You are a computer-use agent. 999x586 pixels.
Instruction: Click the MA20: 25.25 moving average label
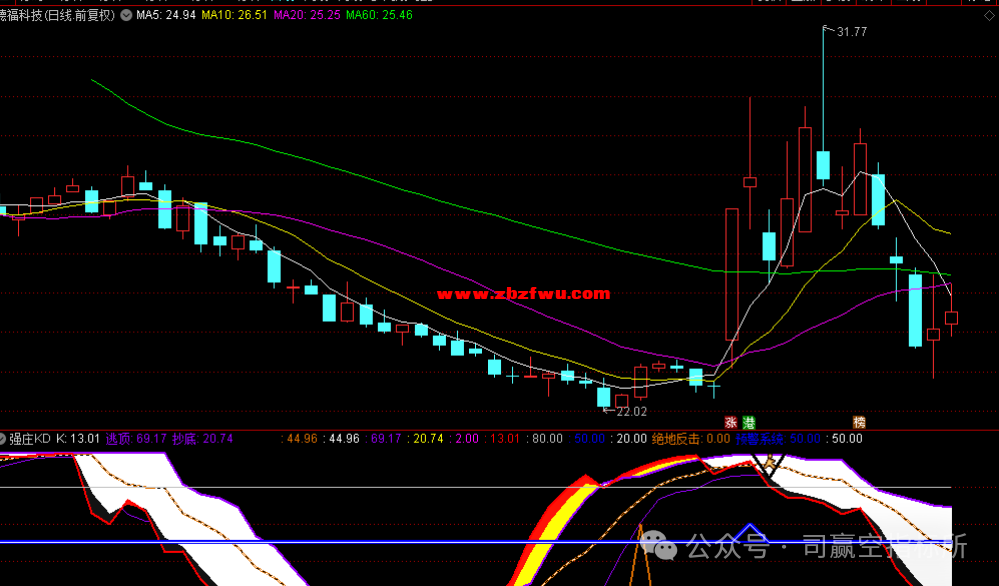[307, 15]
